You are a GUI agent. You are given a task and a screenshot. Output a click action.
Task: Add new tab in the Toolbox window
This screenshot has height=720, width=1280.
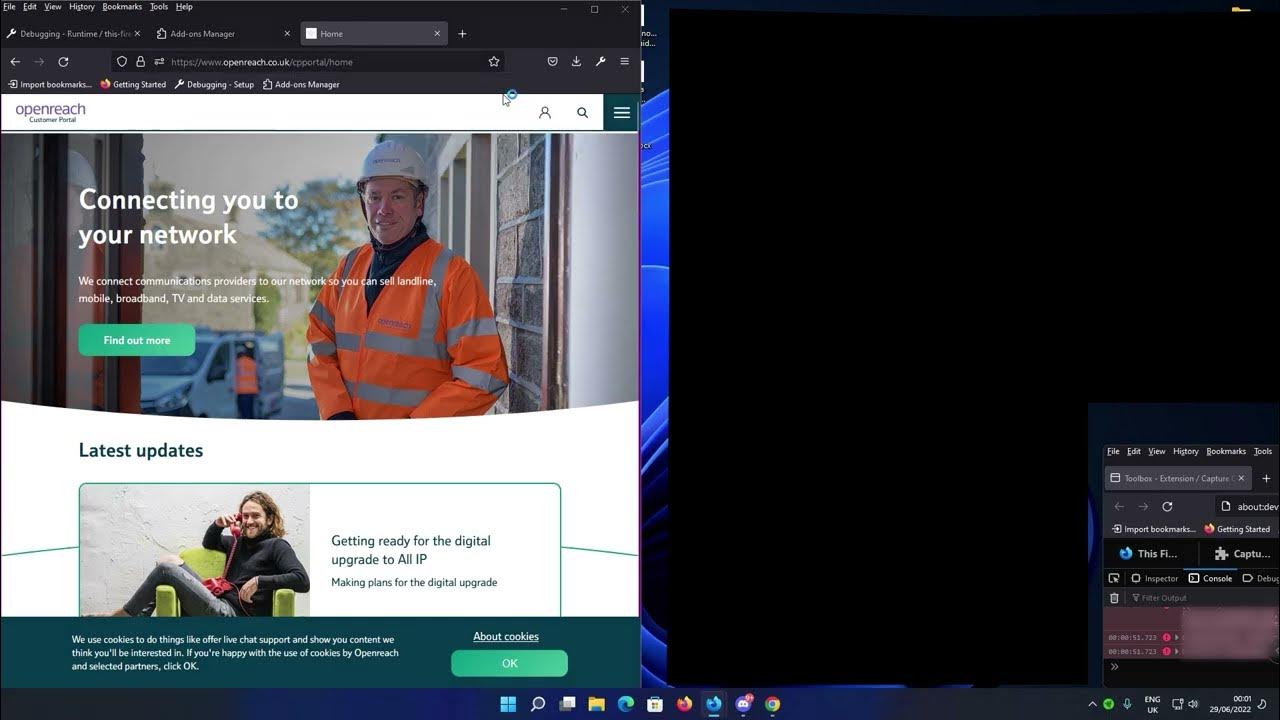click(x=1266, y=479)
